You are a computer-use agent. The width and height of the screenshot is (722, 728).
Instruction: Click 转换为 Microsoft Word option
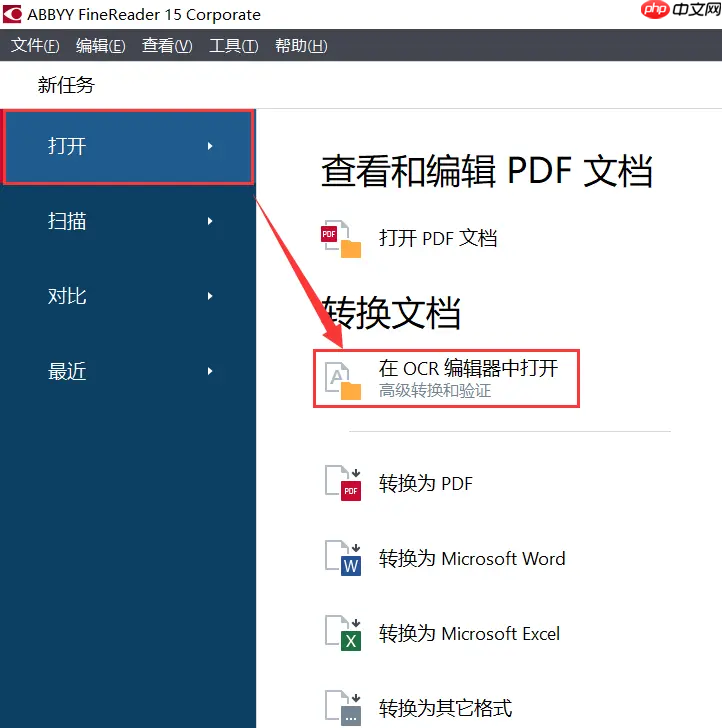472,559
